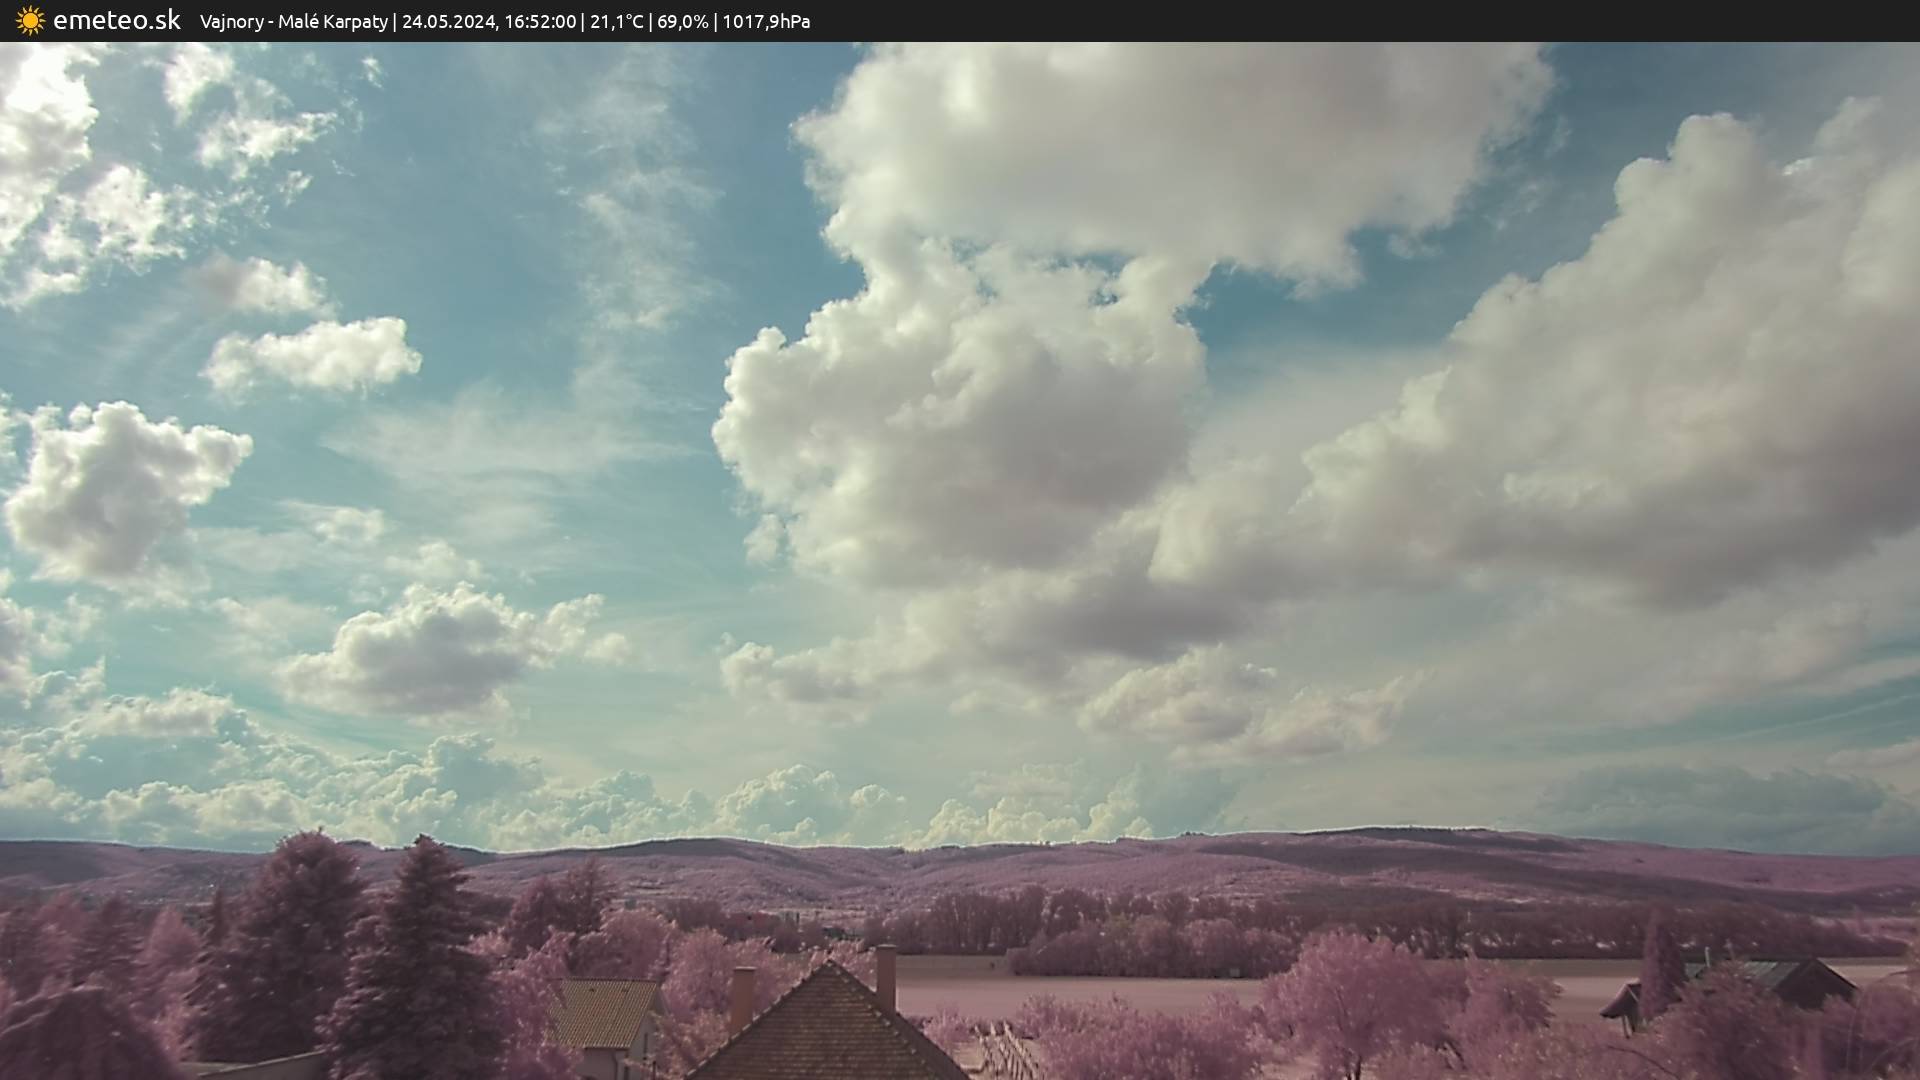Click the pressure reading 1017,9hPa
Image resolution: width=1920 pixels, height=1080 pixels.
[766, 22]
